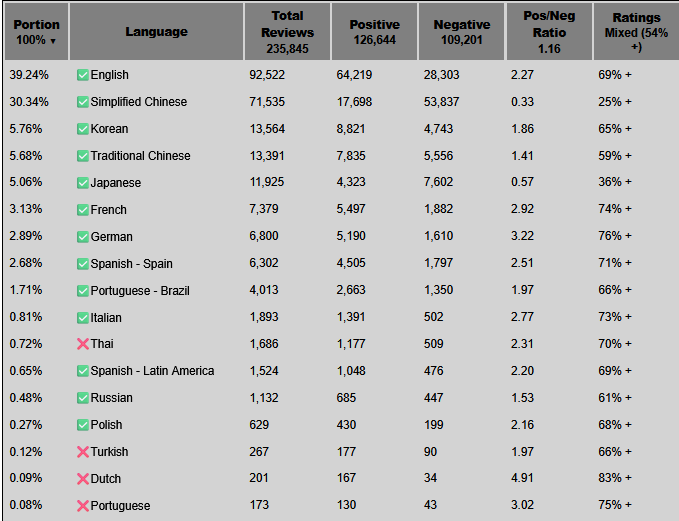Click the green checkmark next to Italian
This screenshot has width=679, height=521.
pos(83,318)
